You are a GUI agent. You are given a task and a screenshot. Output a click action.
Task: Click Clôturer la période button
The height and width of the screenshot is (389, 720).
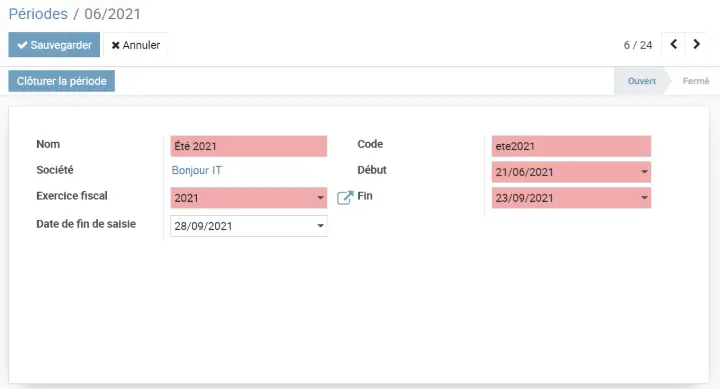coord(62,81)
